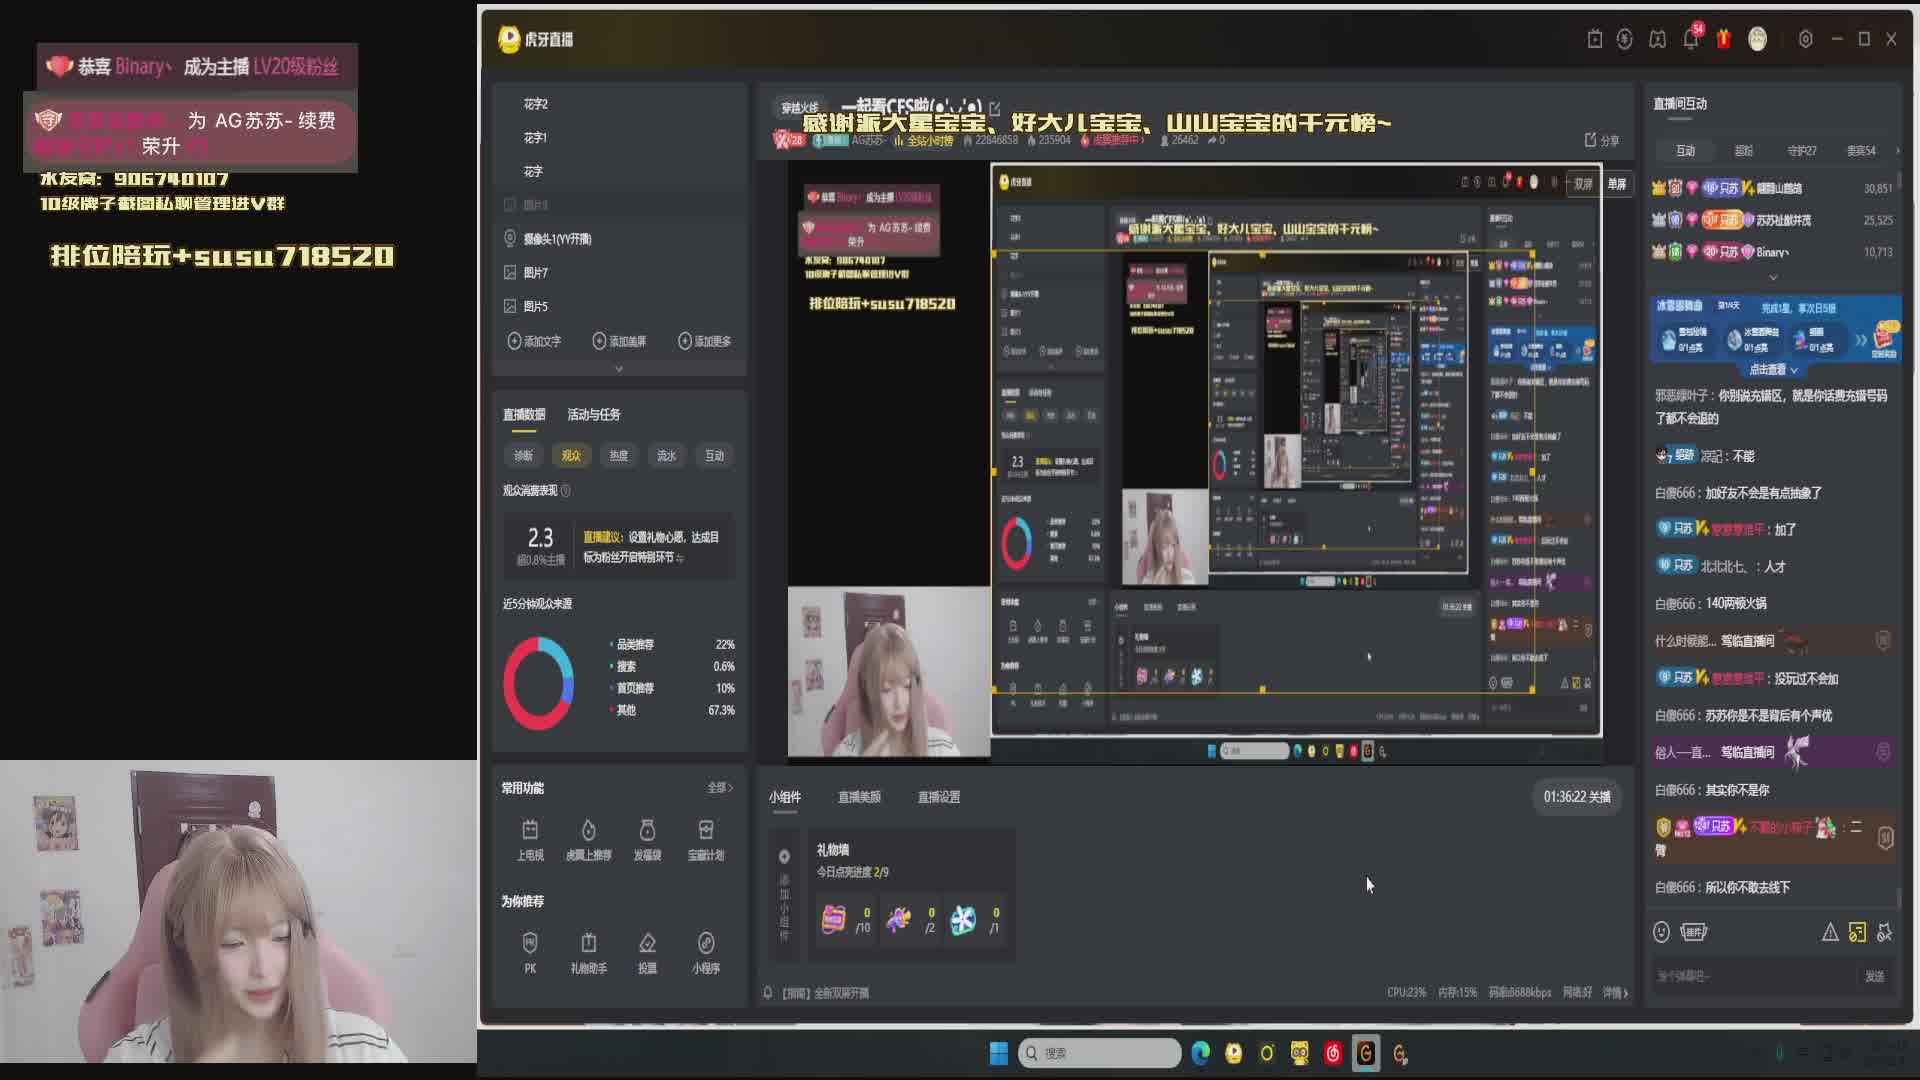Image resolution: width=1920 pixels, height=1080 pixels.
Task: Expand the source list chevron
Action: point(619,369)
